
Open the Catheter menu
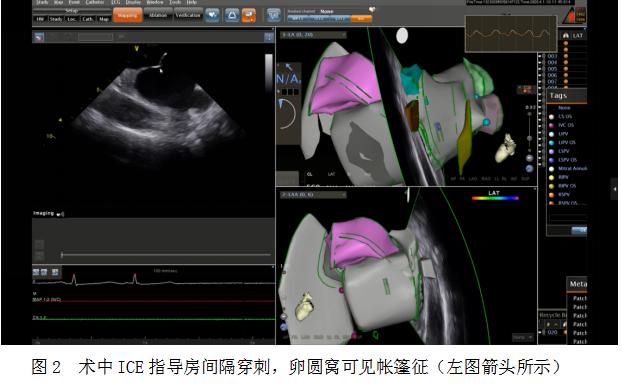[x=95, y=2]
